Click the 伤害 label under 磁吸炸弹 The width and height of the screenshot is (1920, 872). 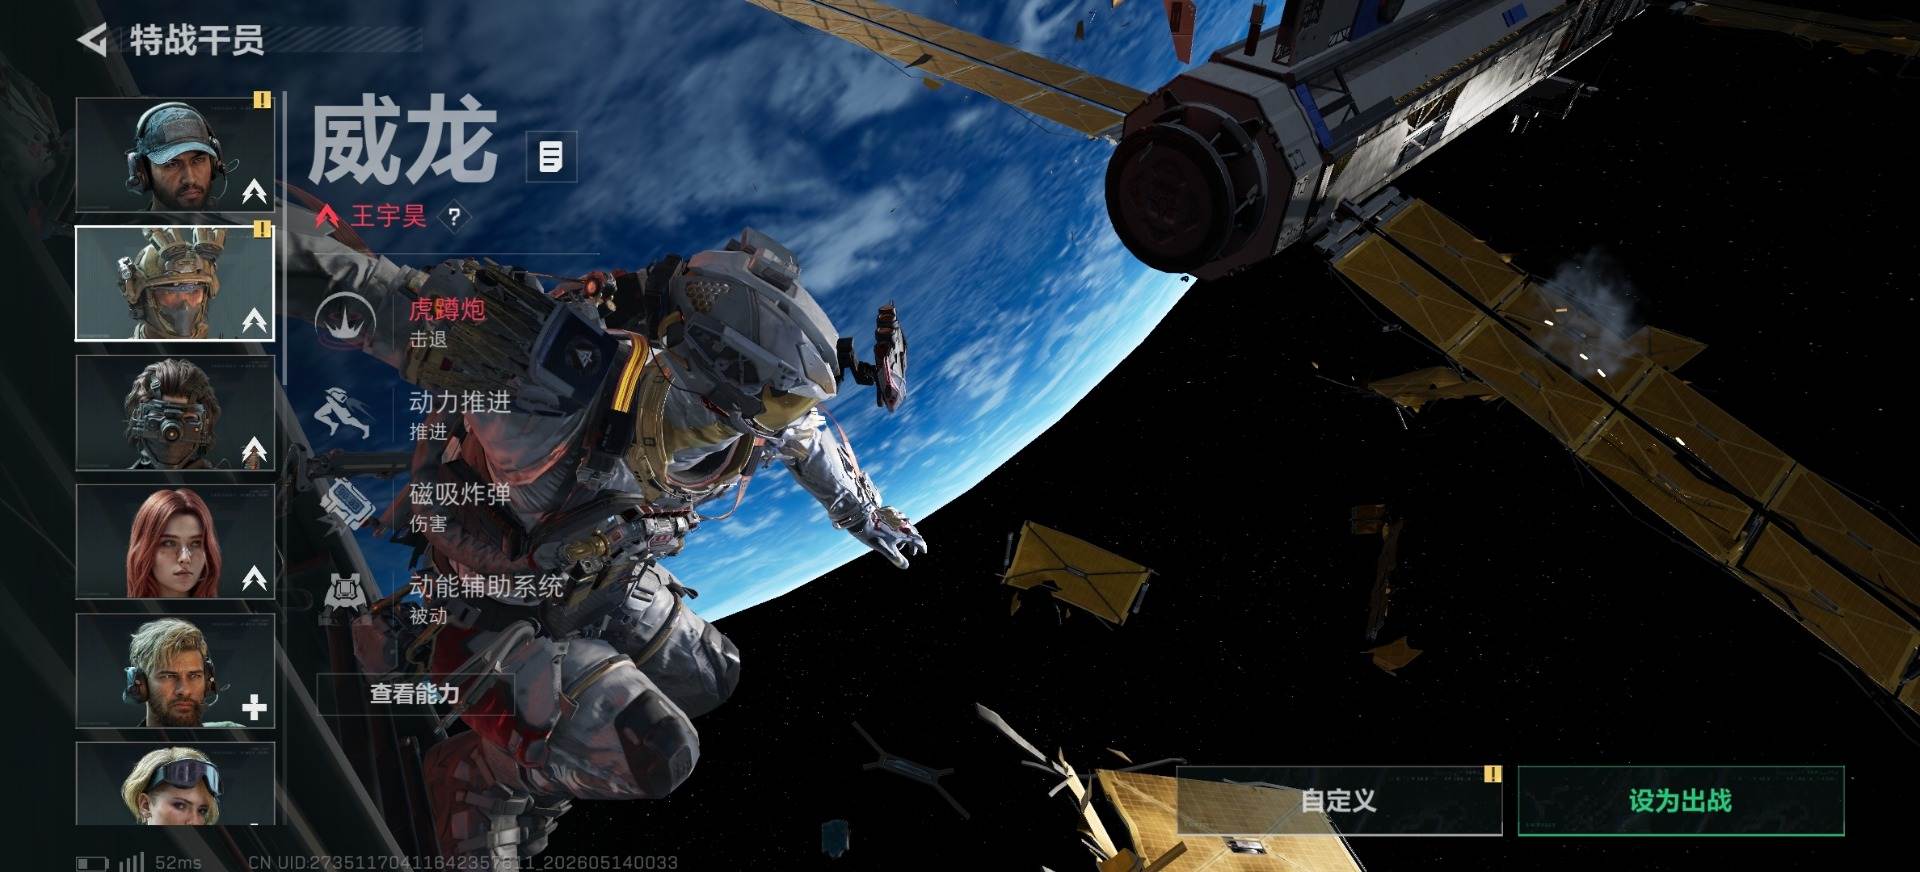(x=428, y=524)
